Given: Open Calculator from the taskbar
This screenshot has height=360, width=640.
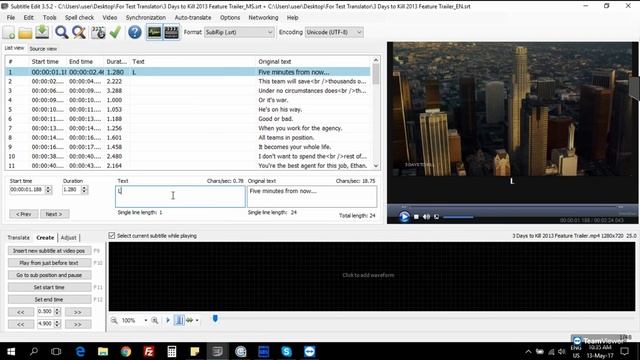Looking at the screenshot, I should [172, 351].
